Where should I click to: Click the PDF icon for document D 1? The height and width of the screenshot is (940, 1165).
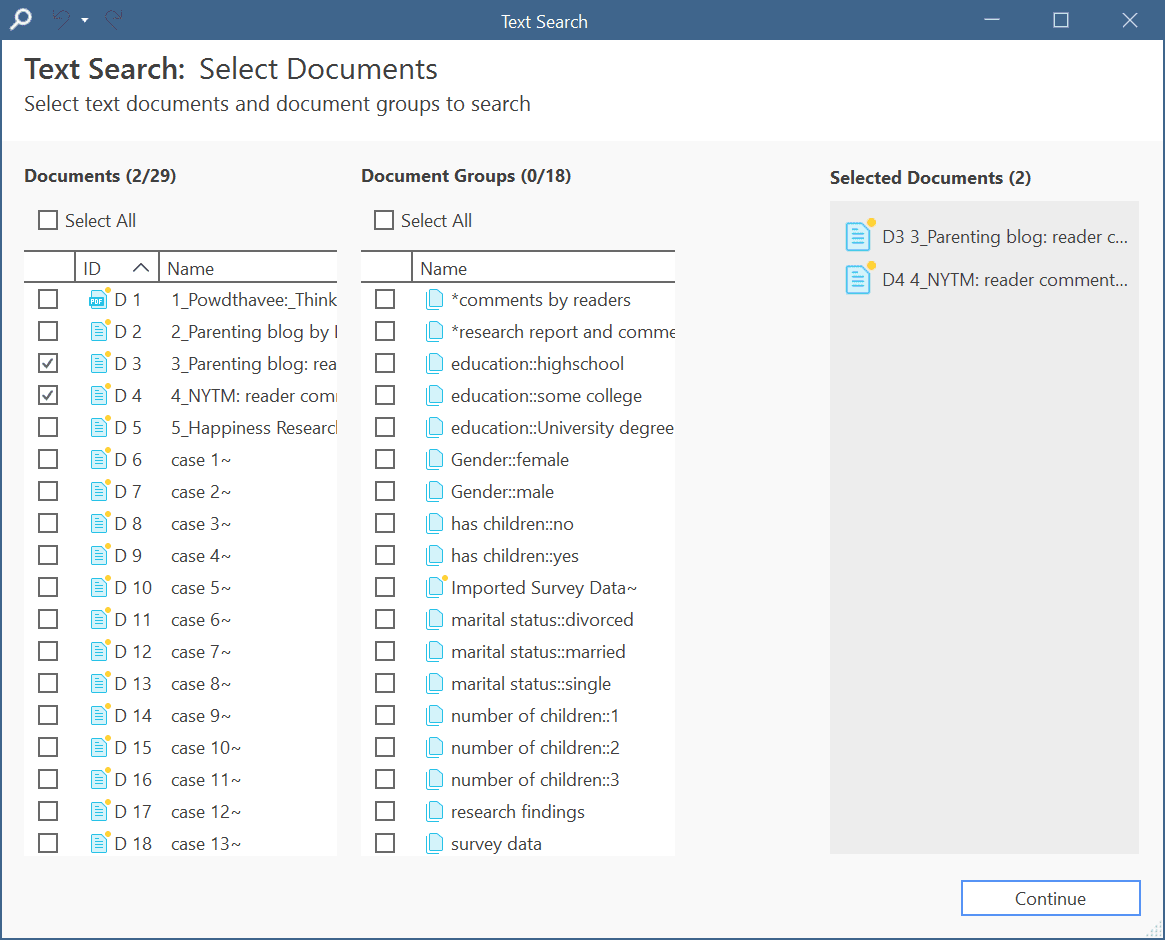(99, 299)
